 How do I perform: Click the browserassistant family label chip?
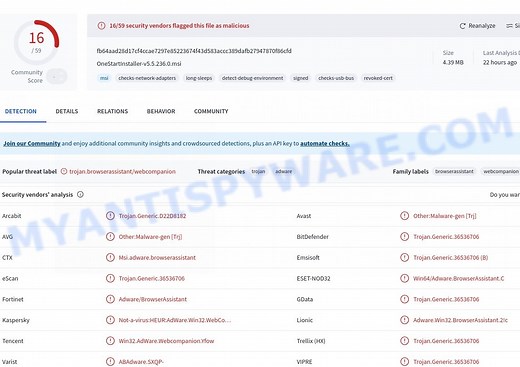pos(454,172)
